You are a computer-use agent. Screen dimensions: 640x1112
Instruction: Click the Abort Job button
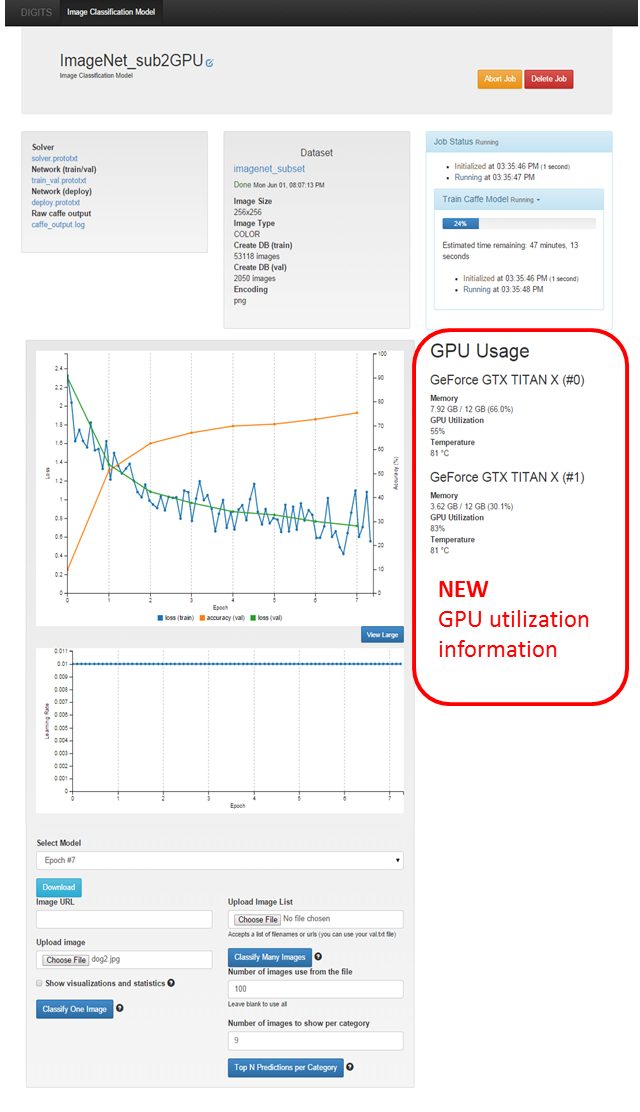tap(500, 79)
